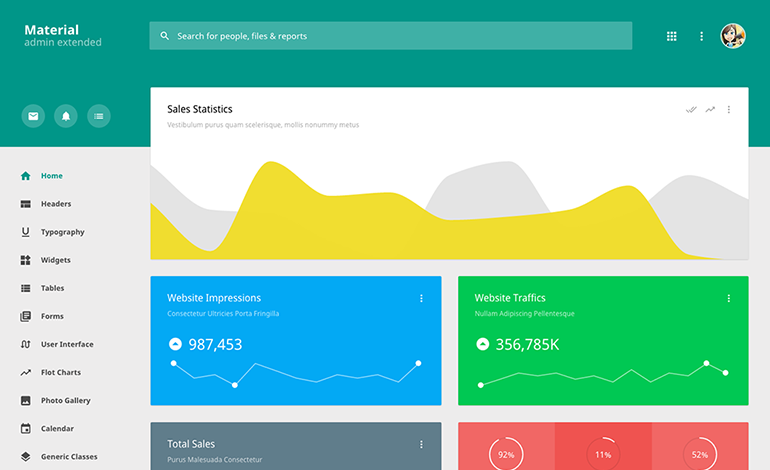
Task: Click the up arrow icon beside 356,785K
Action: coord(483,344)
